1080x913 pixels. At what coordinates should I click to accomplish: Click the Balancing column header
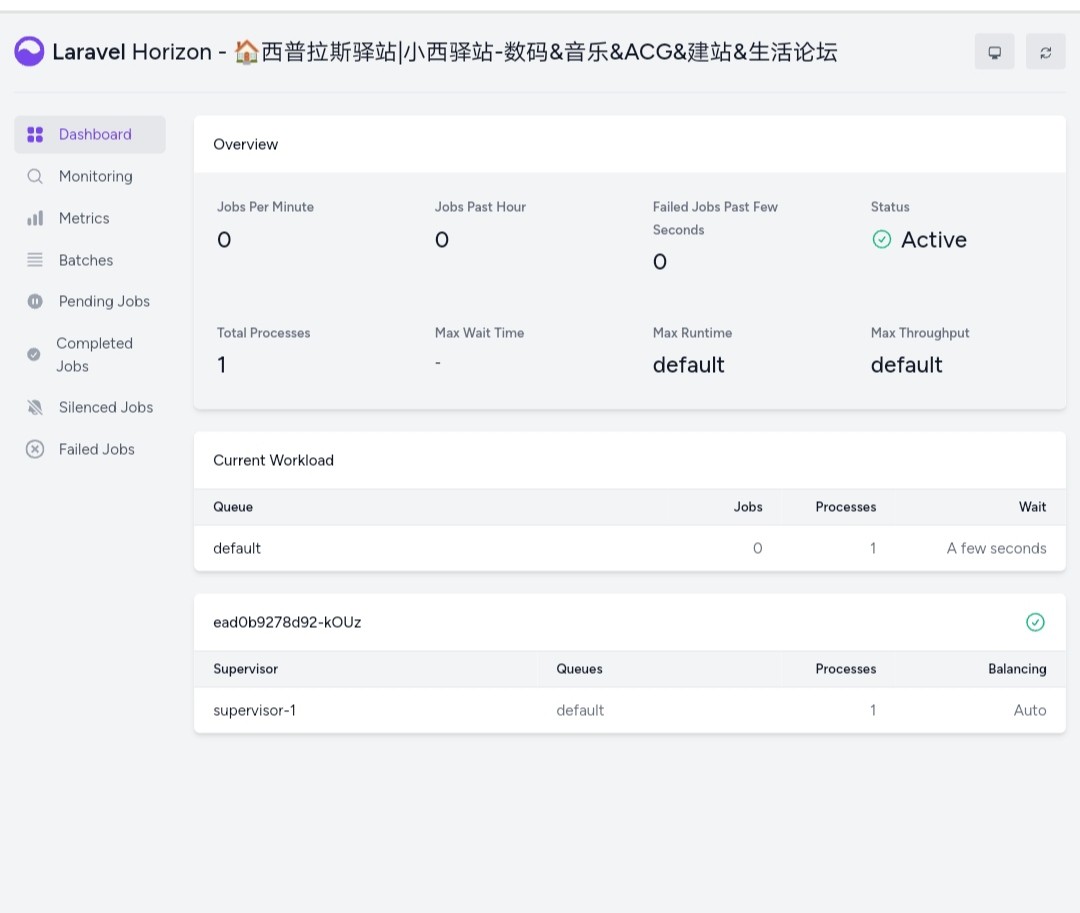click(1017, 669)
